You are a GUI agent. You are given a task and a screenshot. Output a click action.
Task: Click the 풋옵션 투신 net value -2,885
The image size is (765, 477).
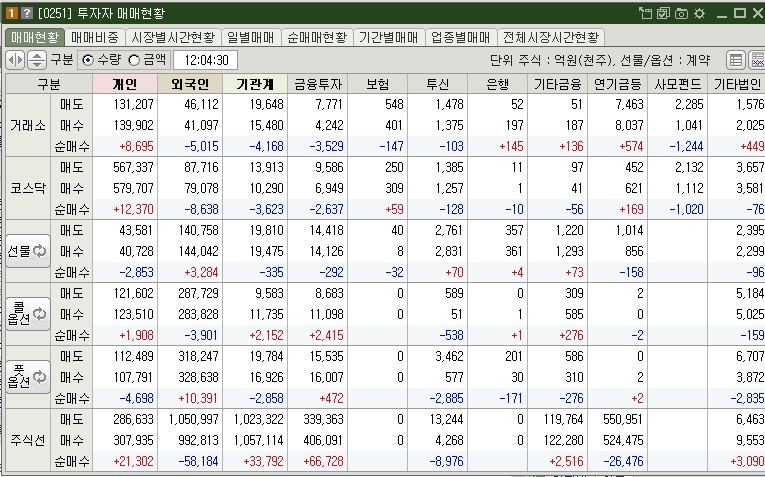446,398
